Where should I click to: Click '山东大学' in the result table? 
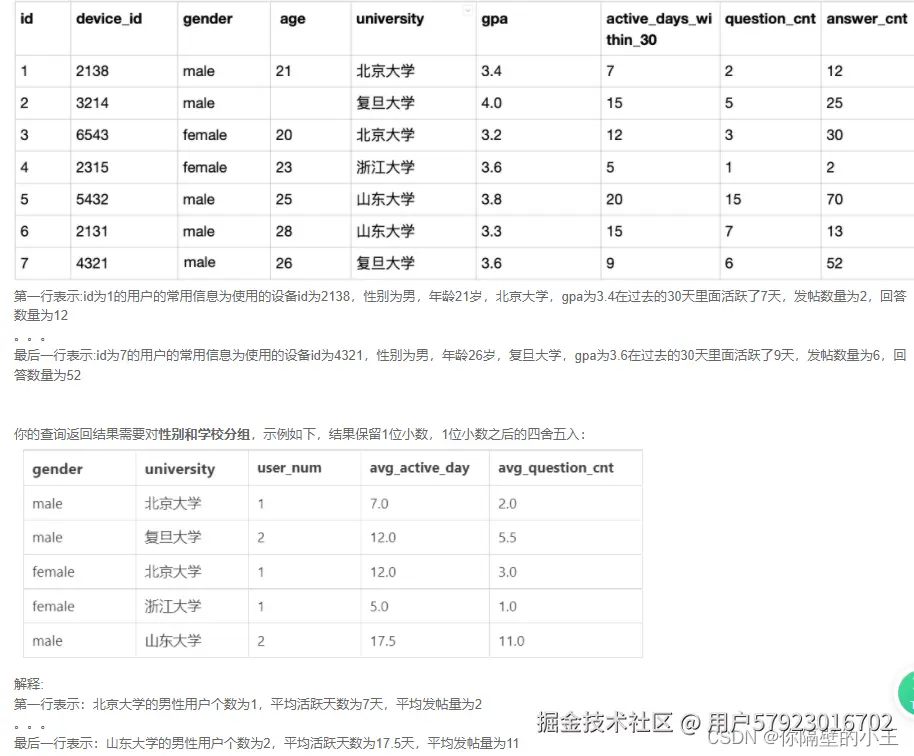[173, 641]
